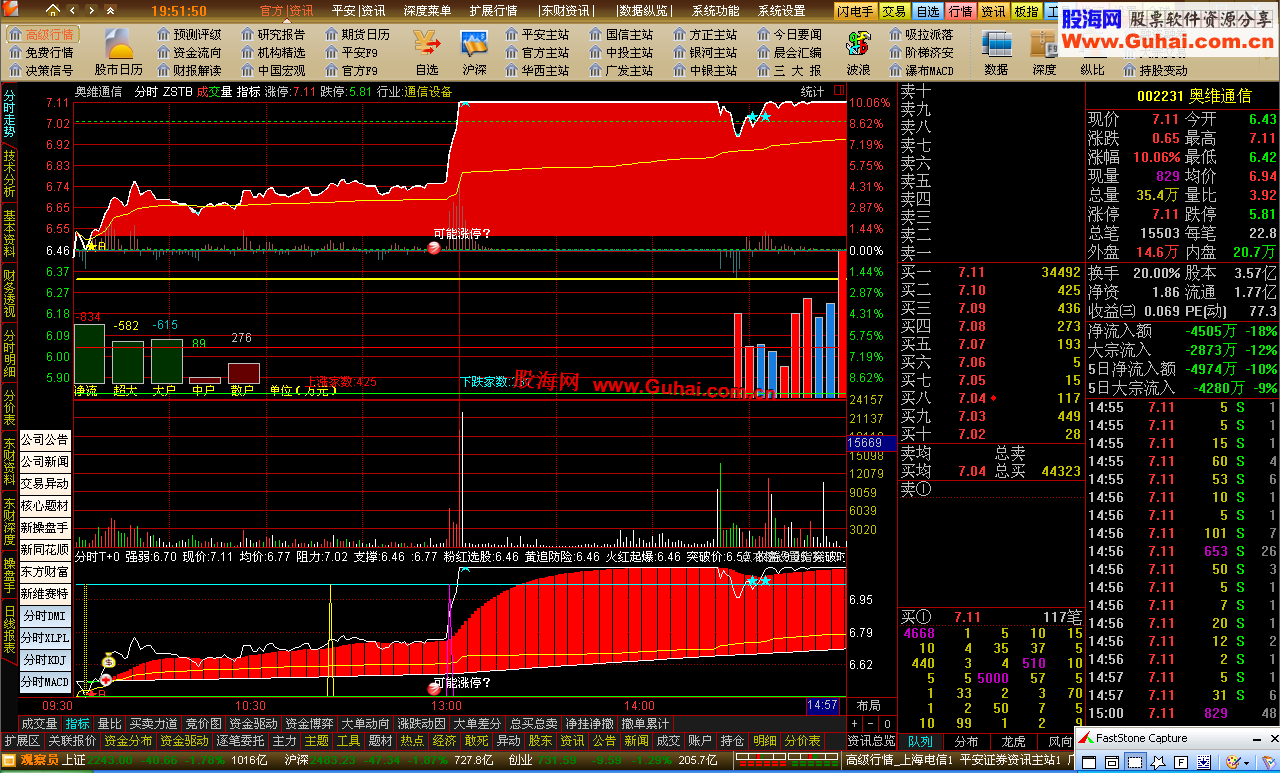
Task: Open the 自选 watchlist icon
Action: 427,52
